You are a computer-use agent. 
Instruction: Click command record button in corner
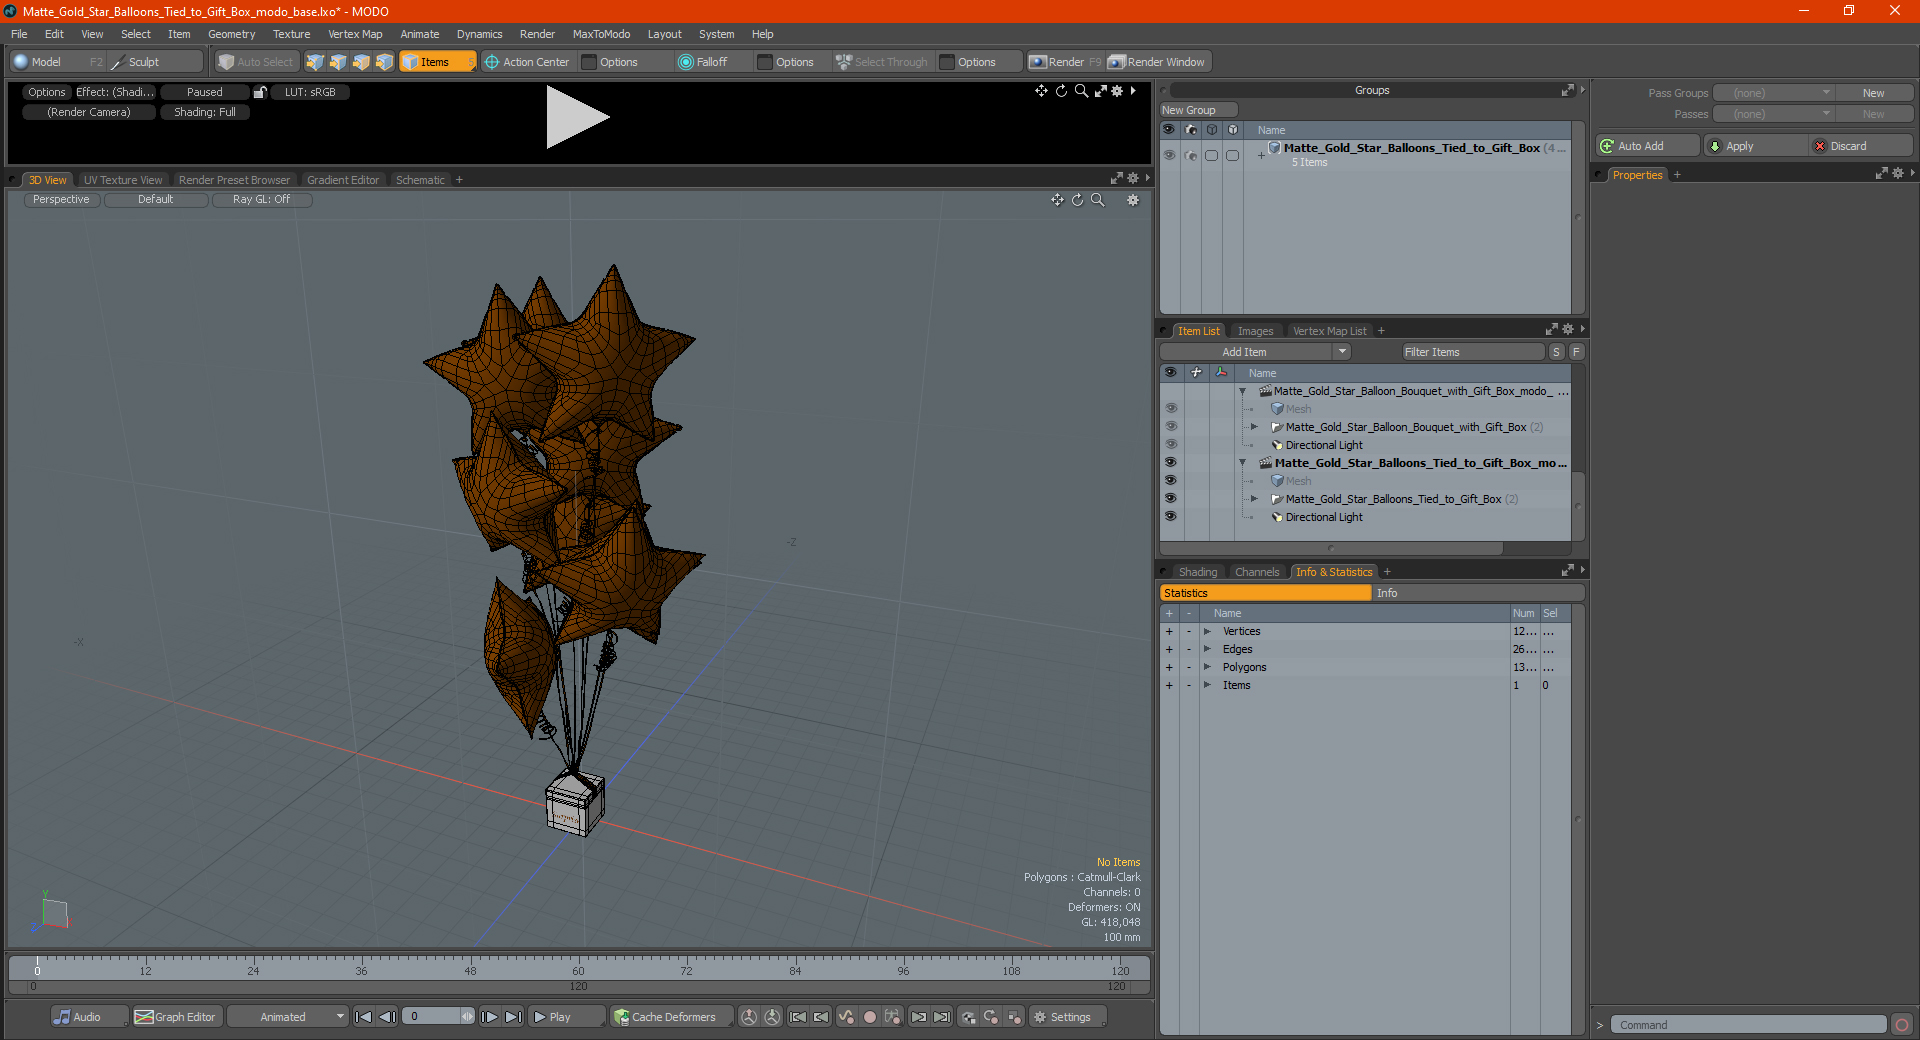point(1902,1025)
